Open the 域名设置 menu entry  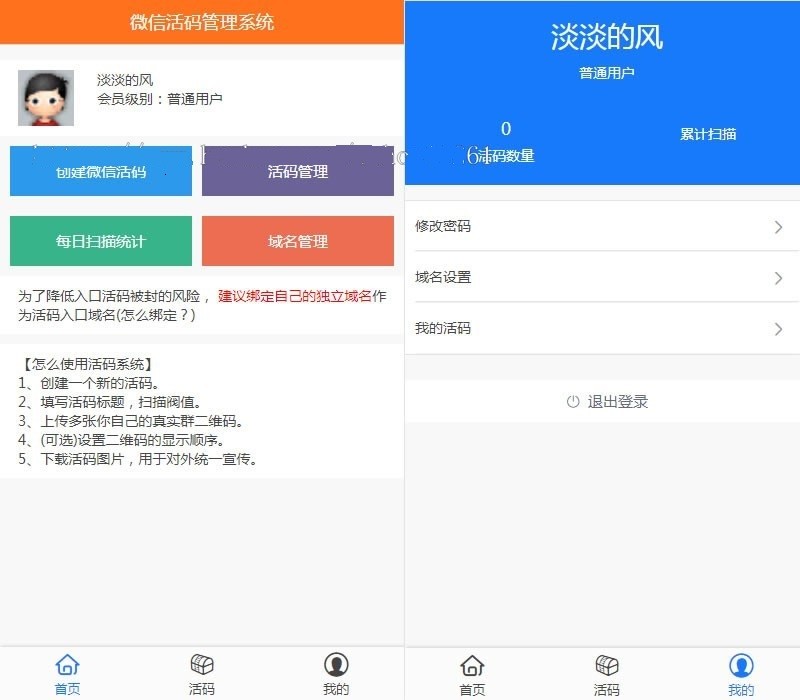603,277
